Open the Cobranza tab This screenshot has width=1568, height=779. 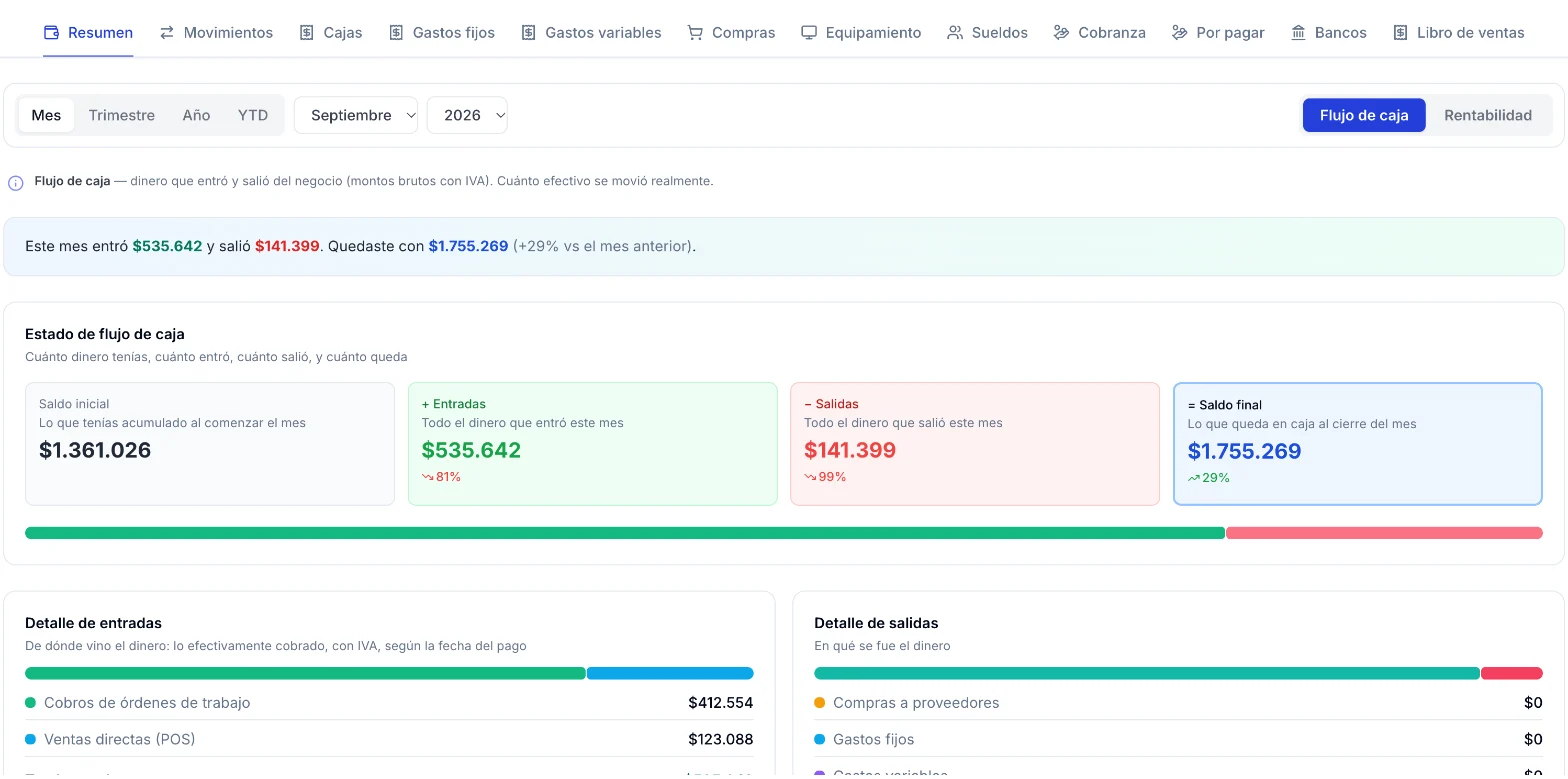(x=1100, y=32)
